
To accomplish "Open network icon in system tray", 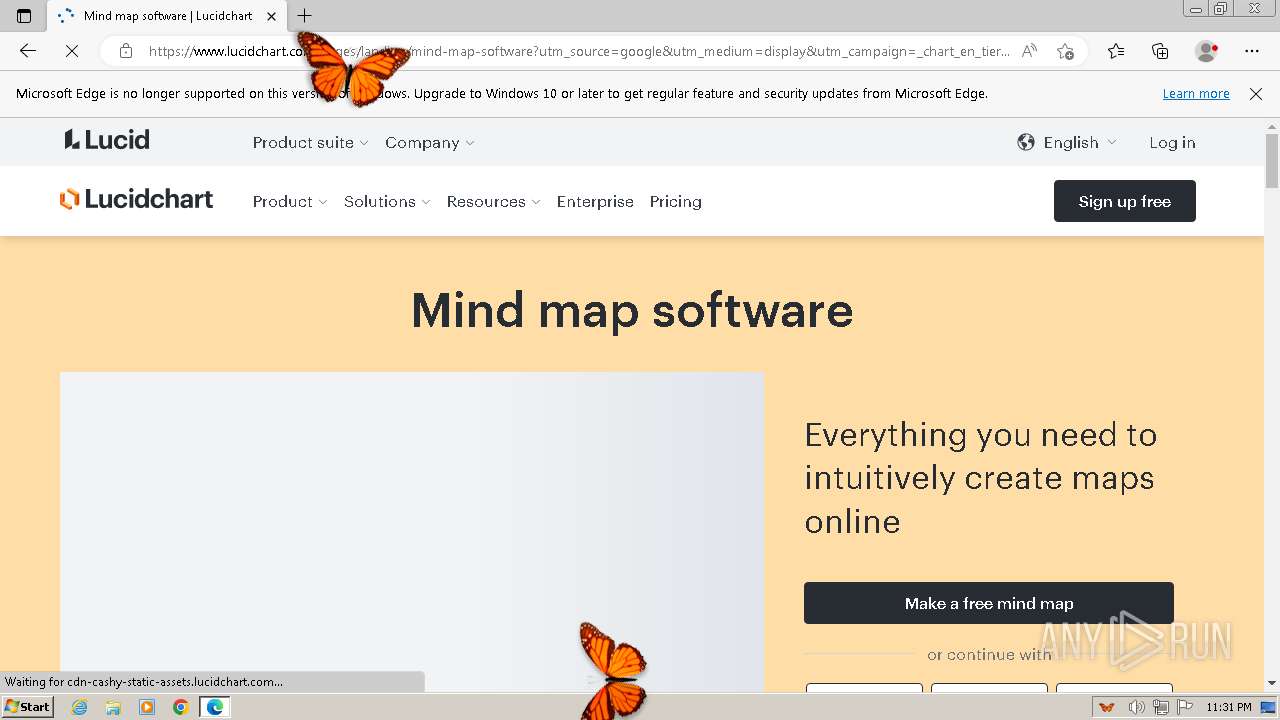I will point(1160,707).
